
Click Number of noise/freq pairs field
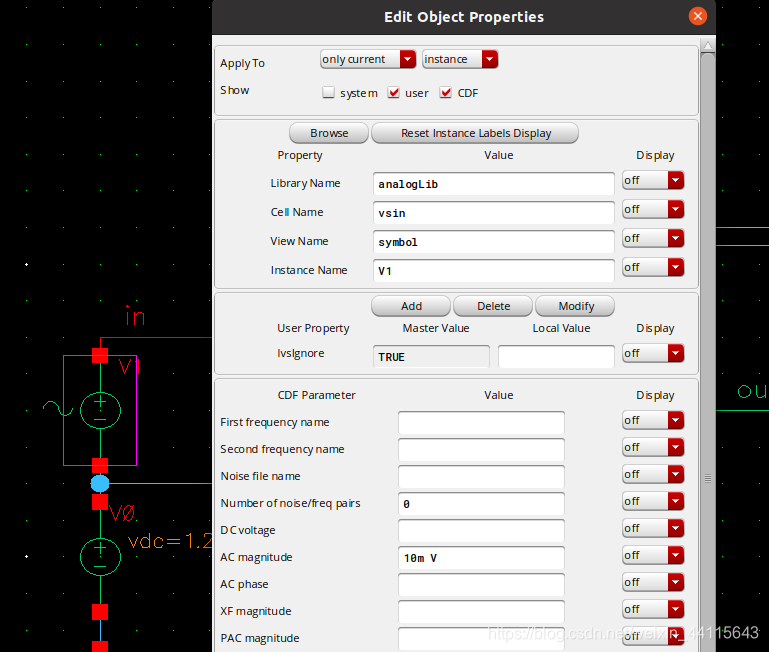point(481,503)
